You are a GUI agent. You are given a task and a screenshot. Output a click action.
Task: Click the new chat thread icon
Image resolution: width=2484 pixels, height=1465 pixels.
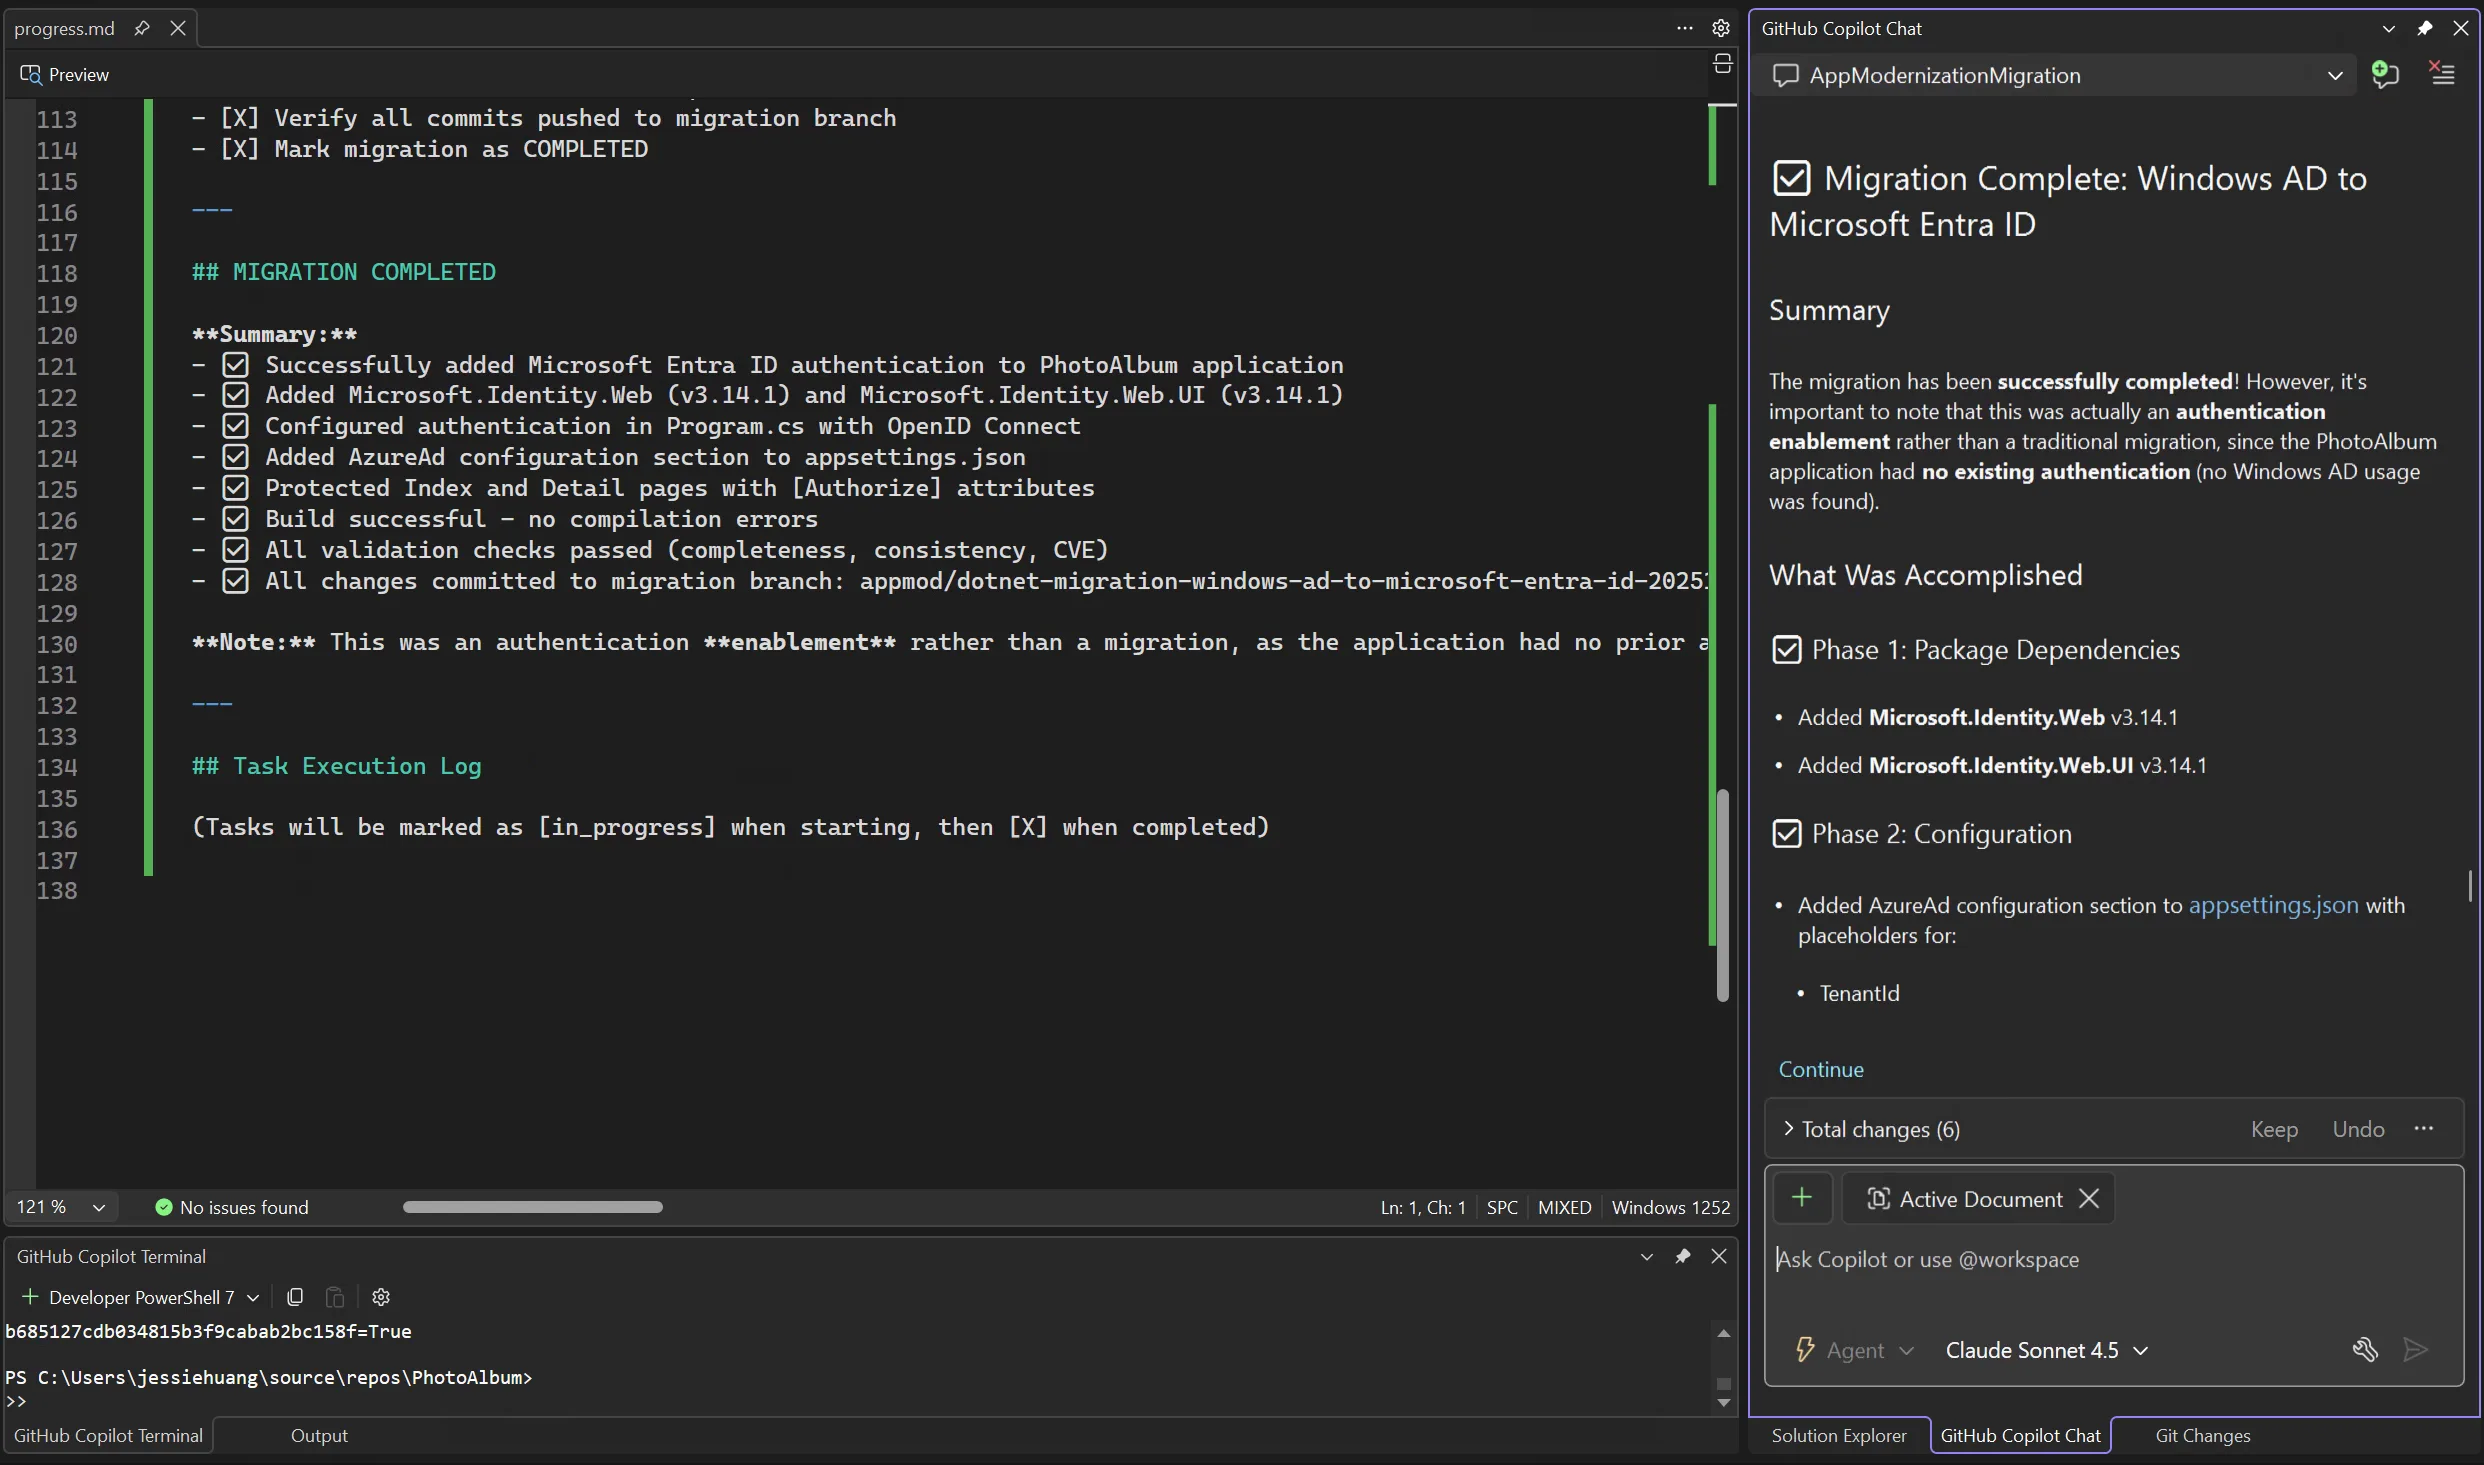click(x=2385, y=75)
